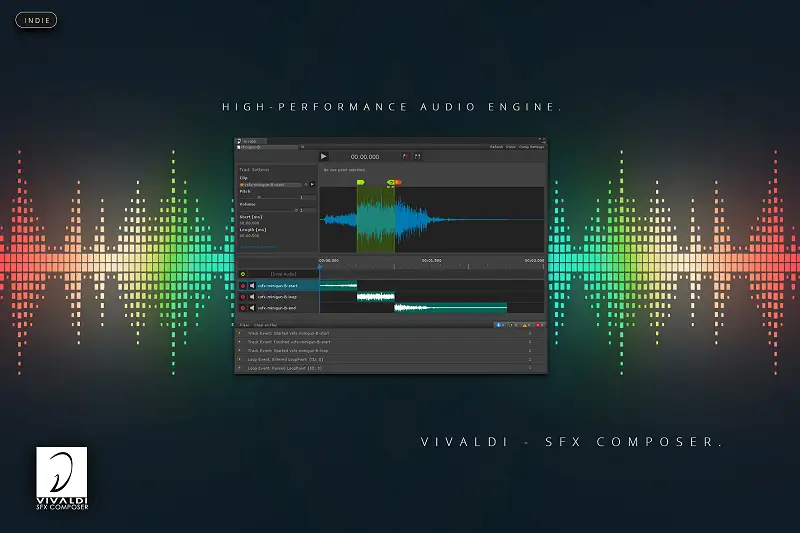Remove the vsfx-minigun-8-start track via red icon

(243, 286)
